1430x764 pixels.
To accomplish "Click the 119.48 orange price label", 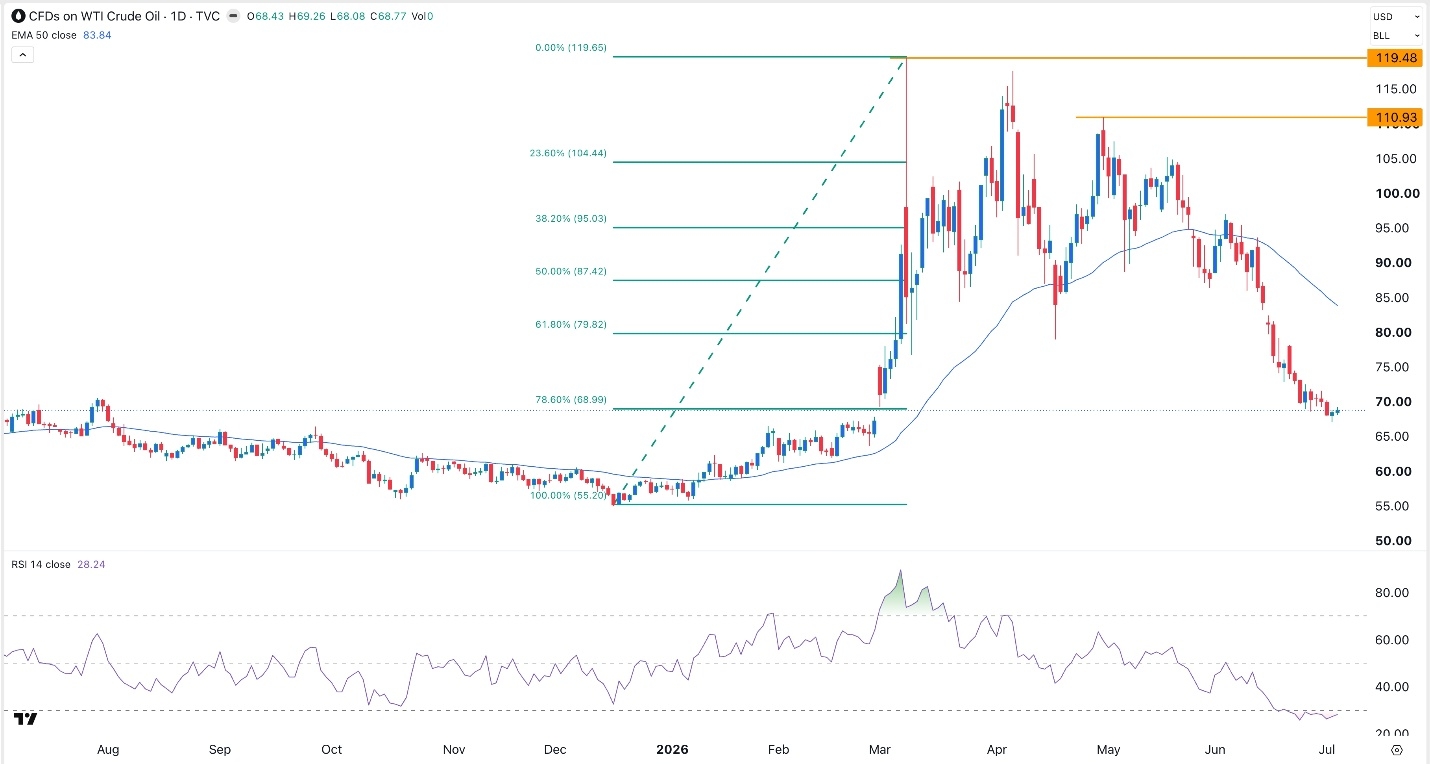I will click(x=1397, y=58).
